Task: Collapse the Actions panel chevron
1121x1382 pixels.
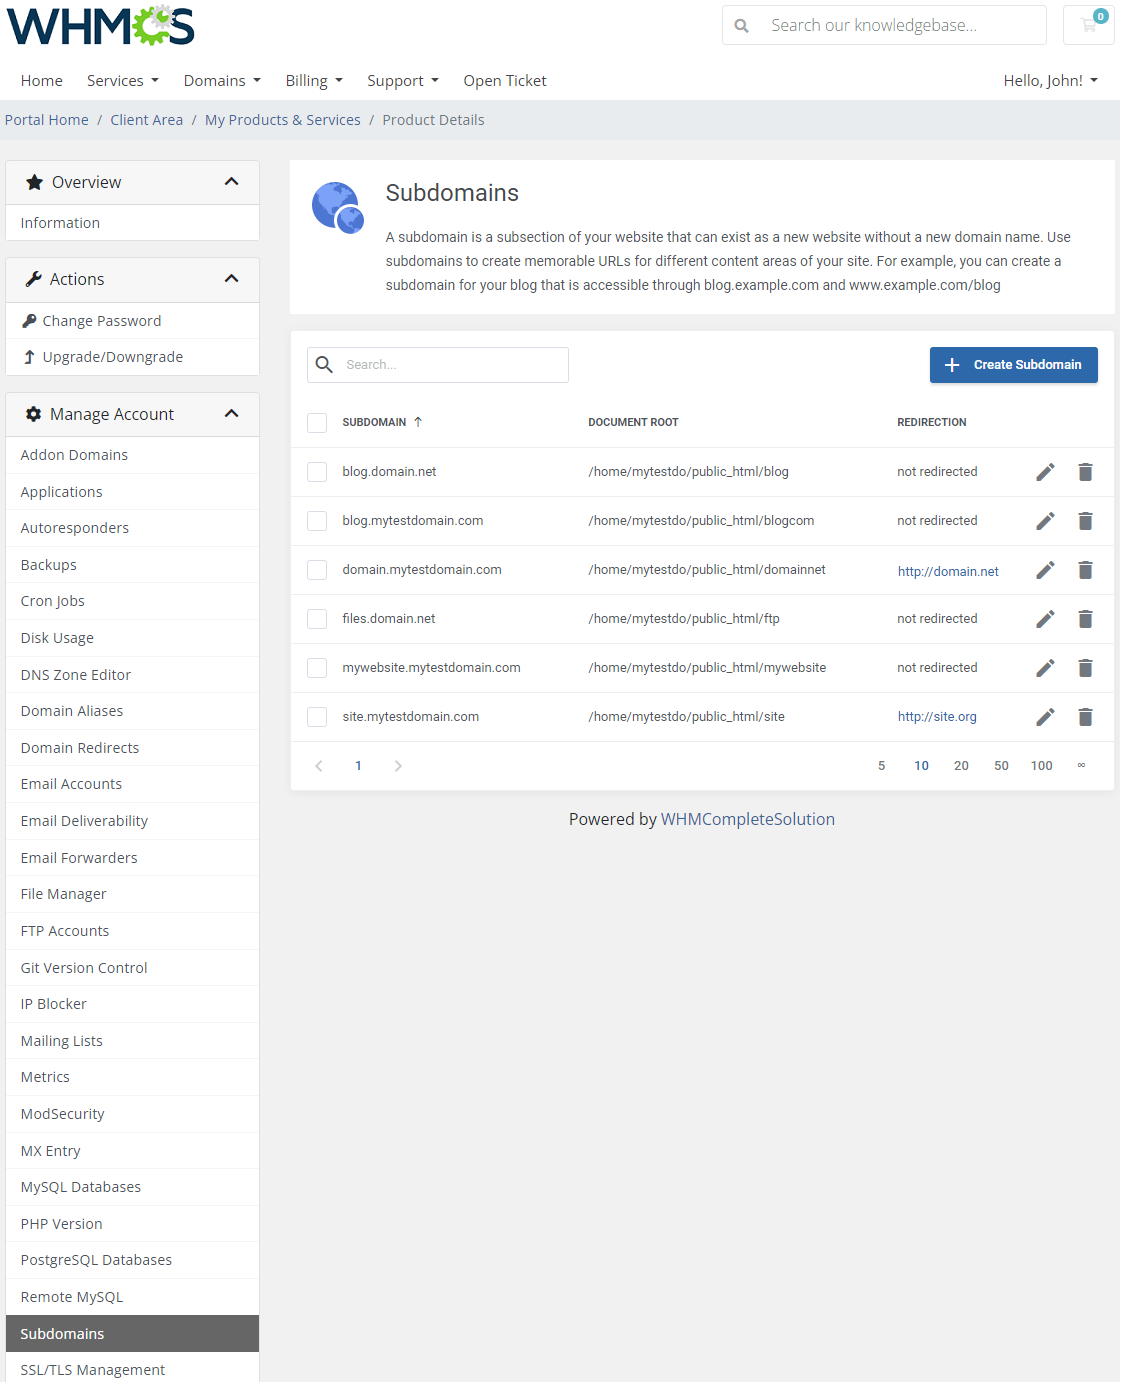Action: pyautogui.click(x=232, y=279)
